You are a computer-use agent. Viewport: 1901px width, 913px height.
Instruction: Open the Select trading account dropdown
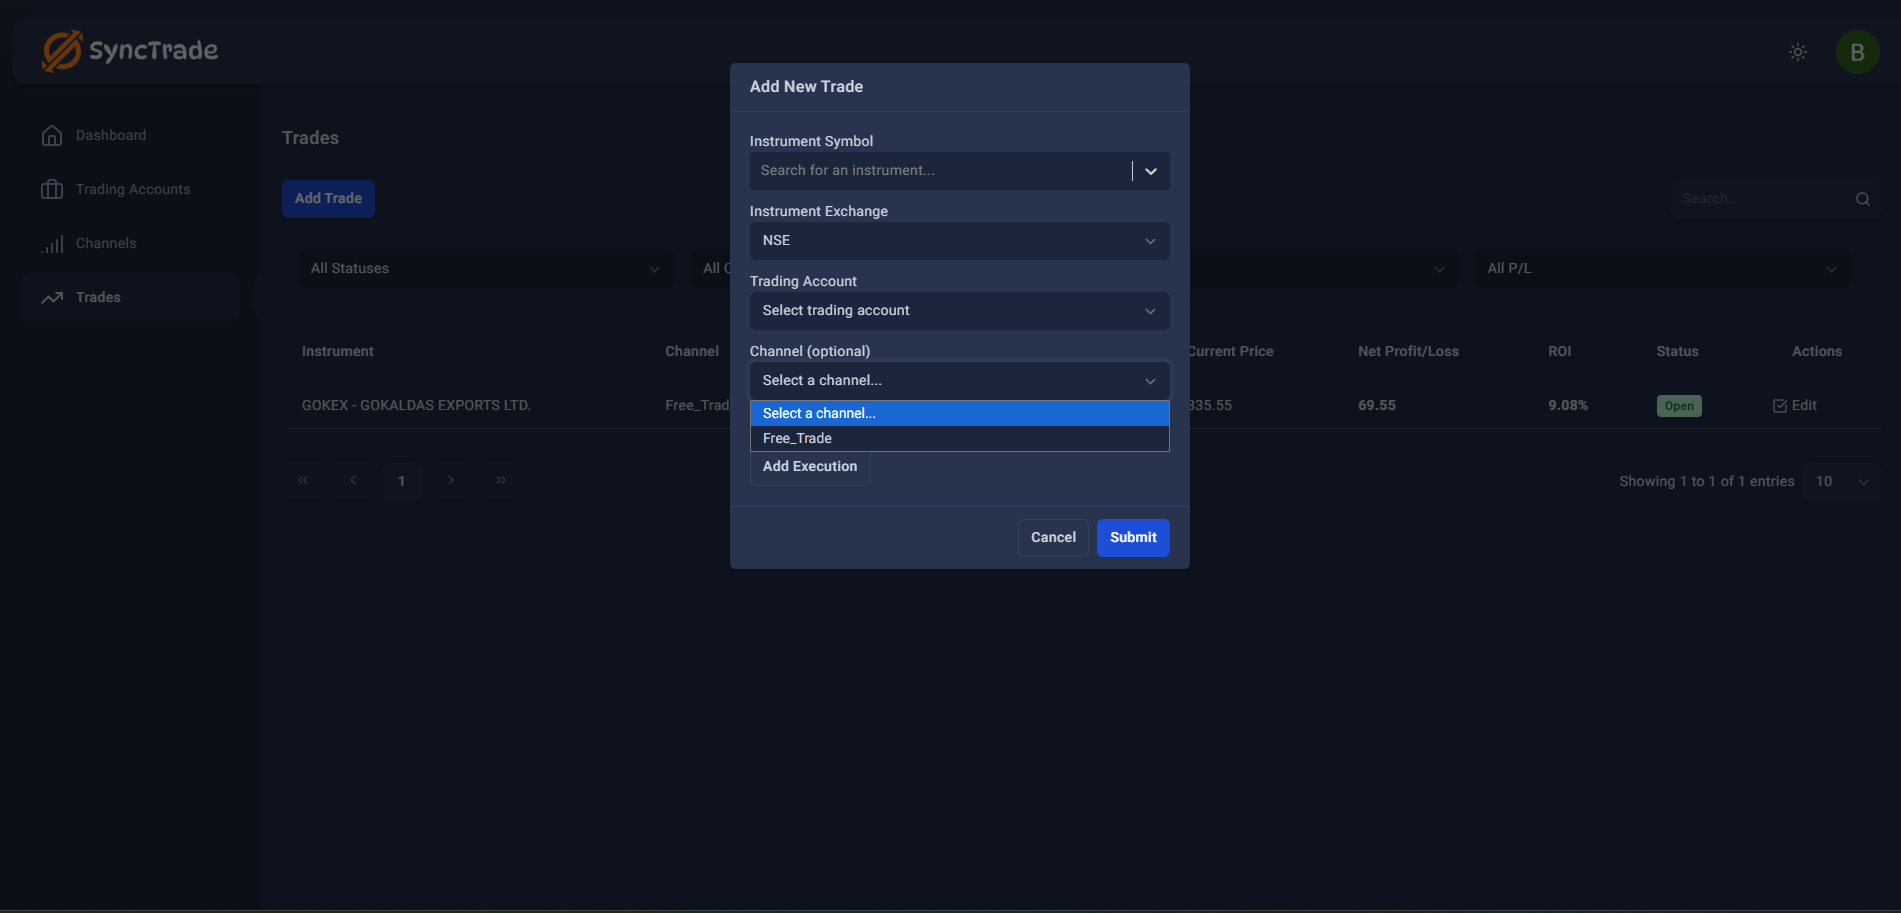[x=958, y=311]
